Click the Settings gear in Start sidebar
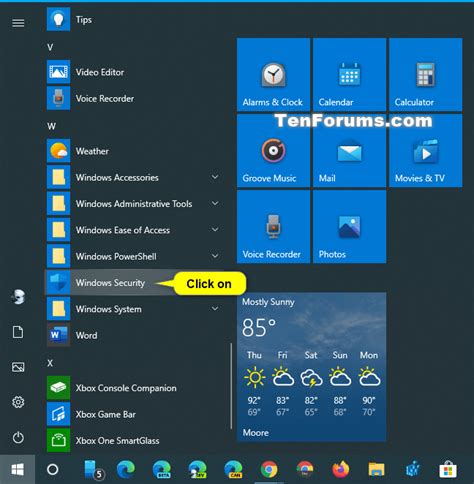Screen dimensions: 474x484 click(x=18, y=402)
